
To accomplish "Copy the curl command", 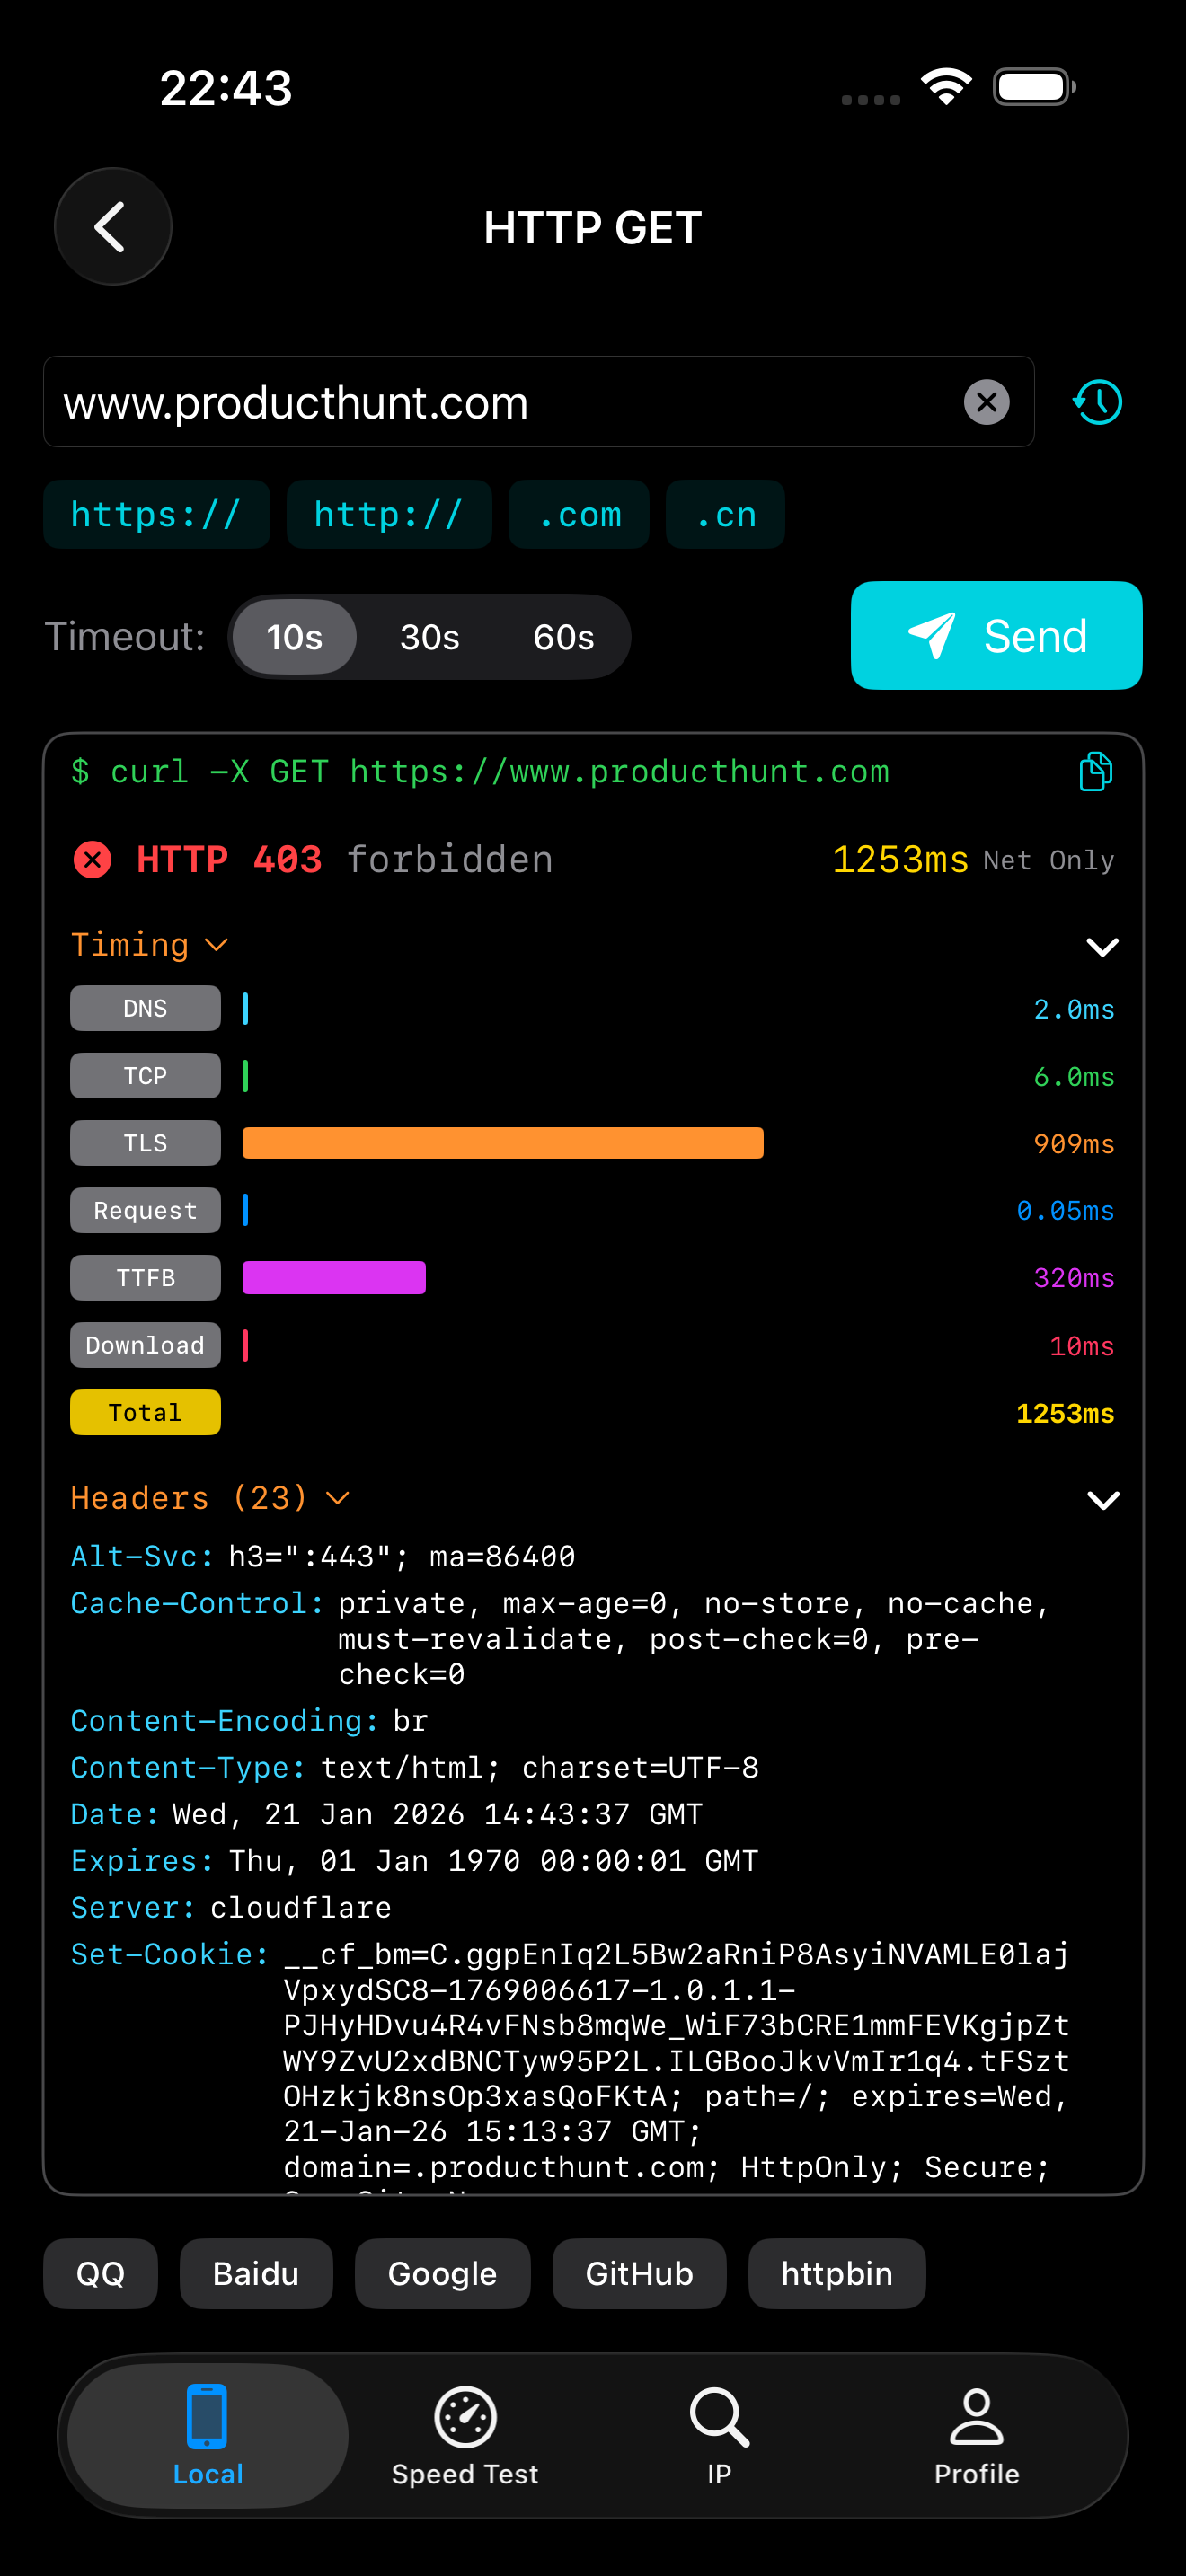I will [1095, 772].
